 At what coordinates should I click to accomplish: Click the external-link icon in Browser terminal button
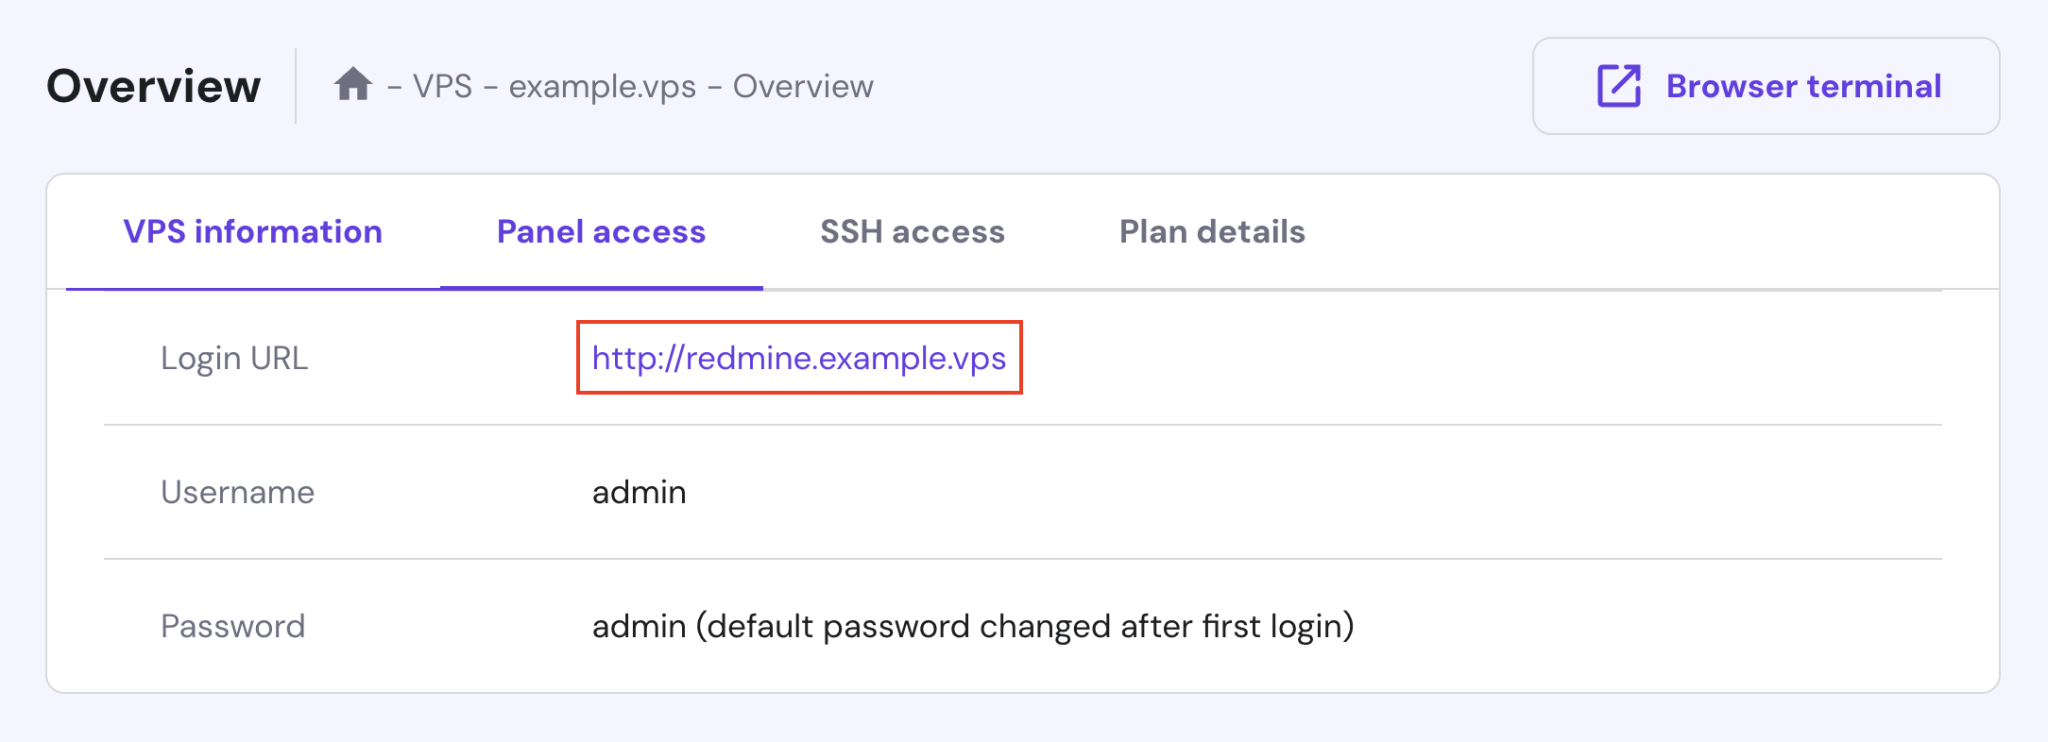(x=1619, y=86)
